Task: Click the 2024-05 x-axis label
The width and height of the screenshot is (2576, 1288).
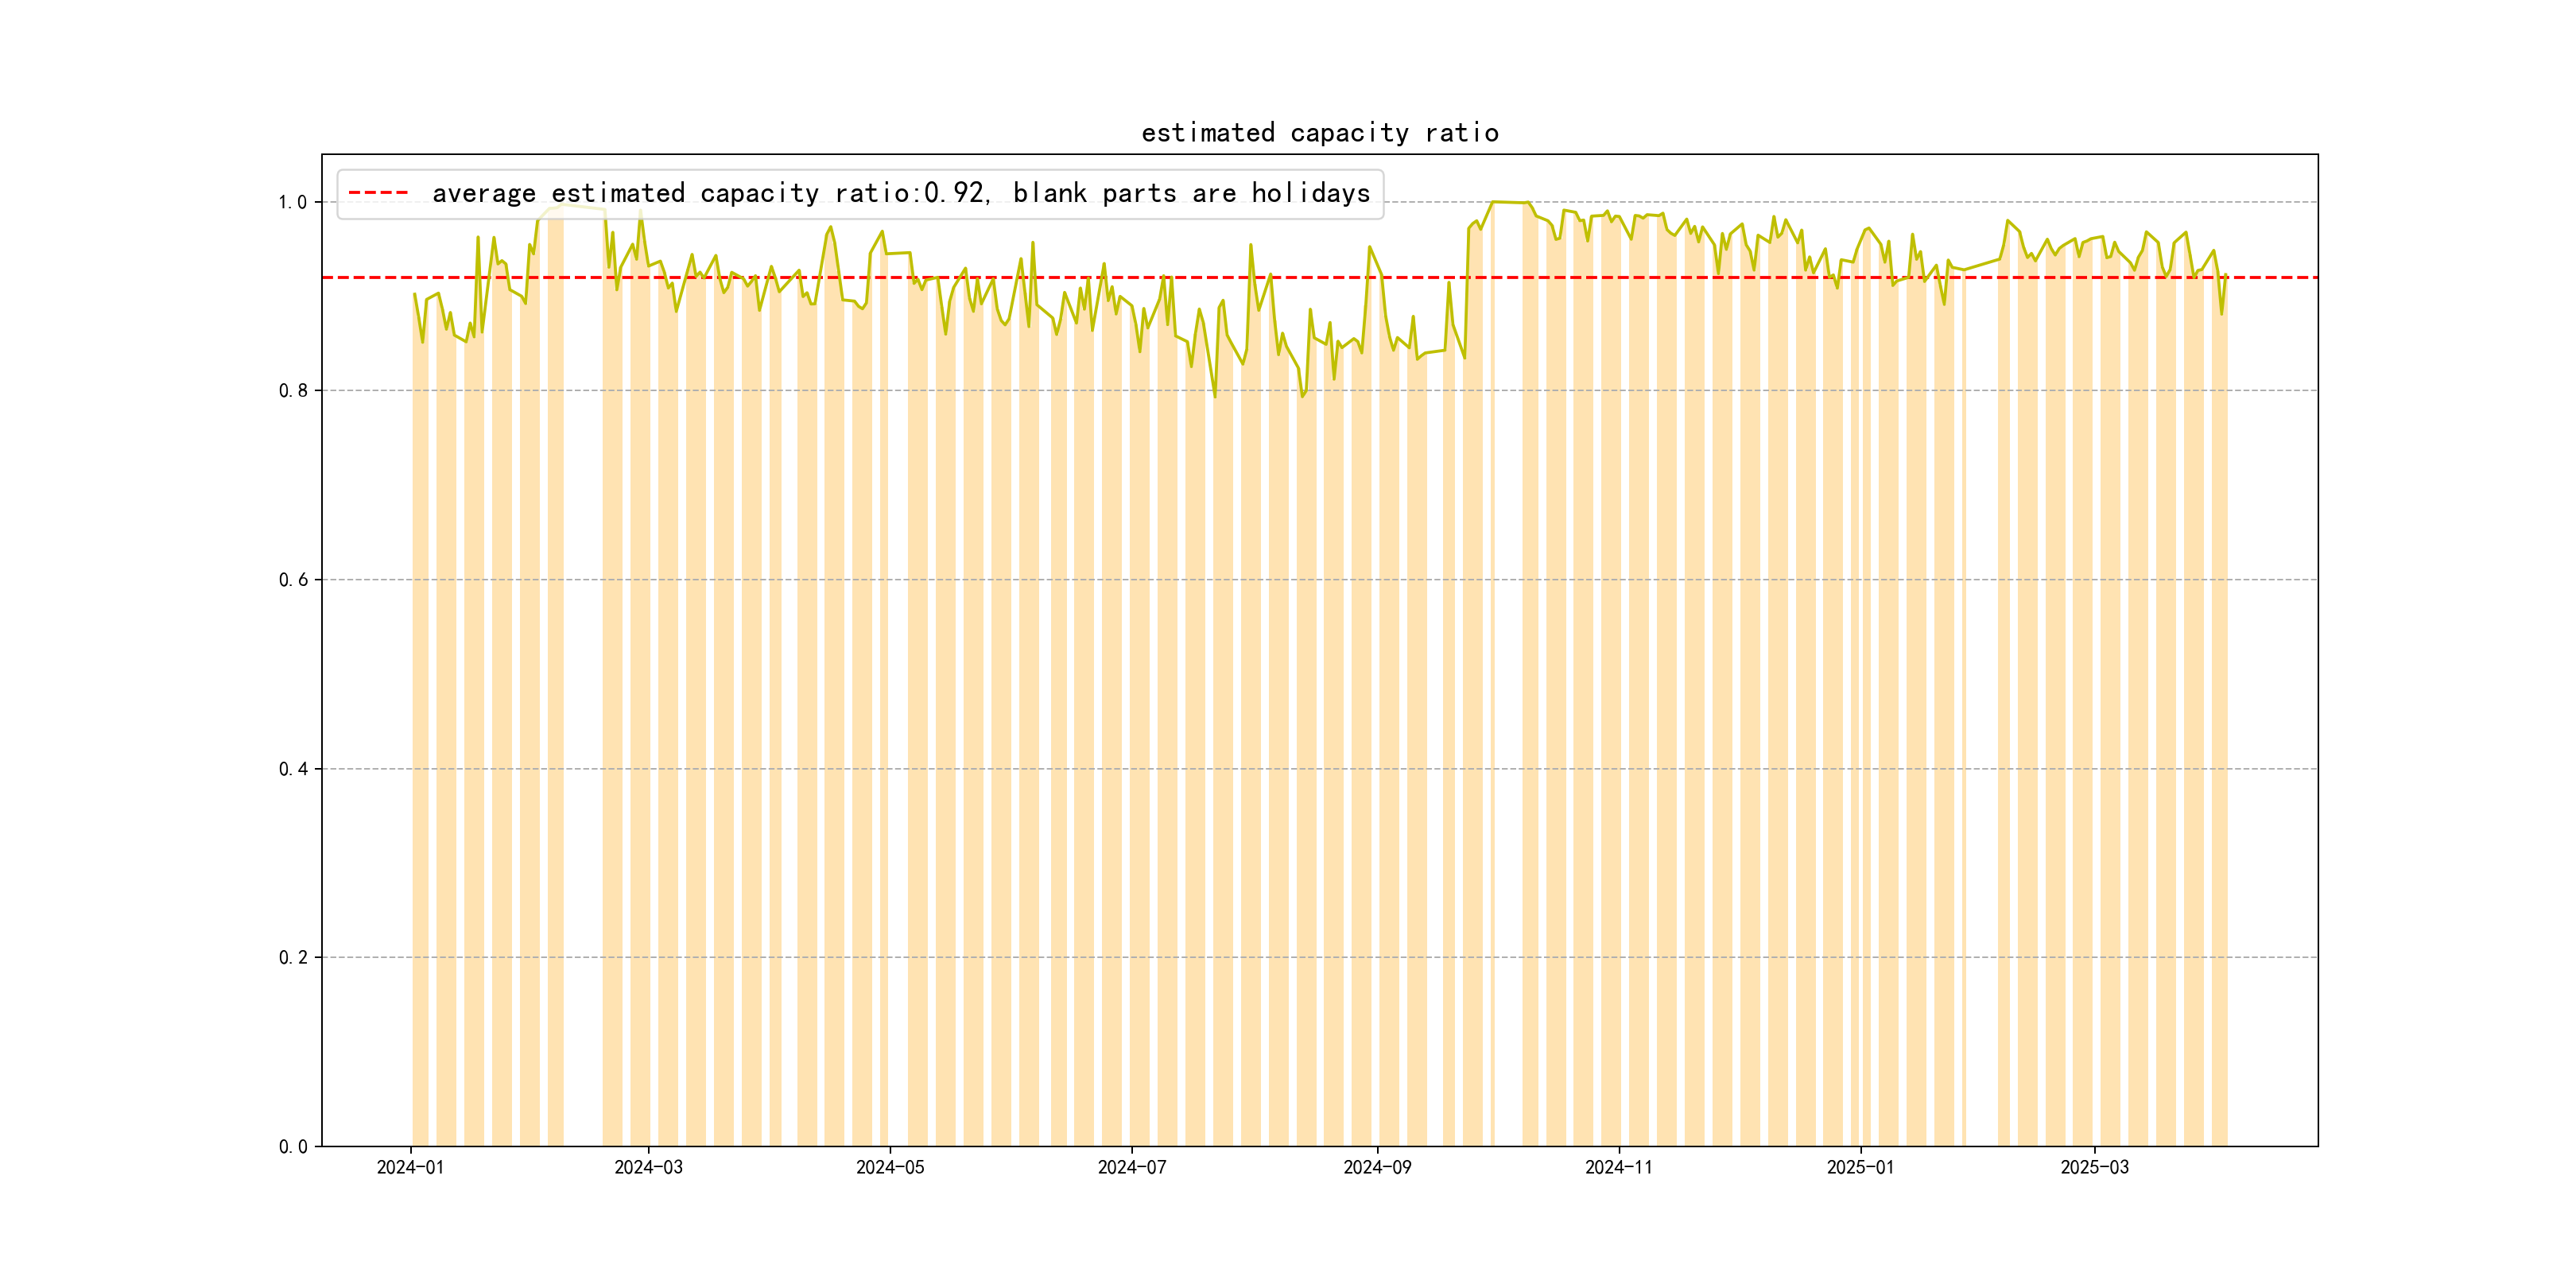Action: (890, 1167)
